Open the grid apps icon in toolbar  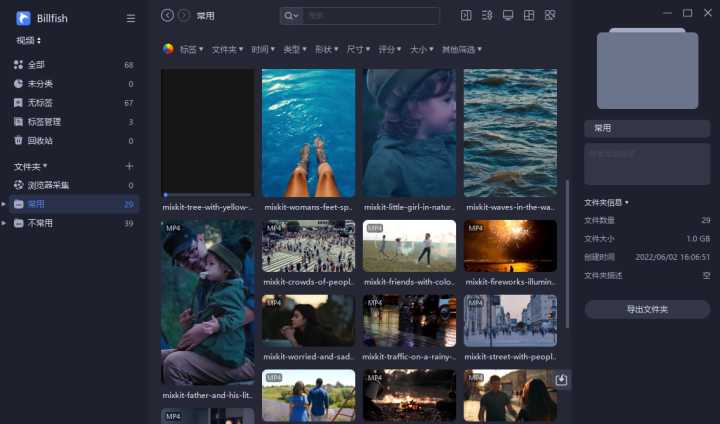550,16
